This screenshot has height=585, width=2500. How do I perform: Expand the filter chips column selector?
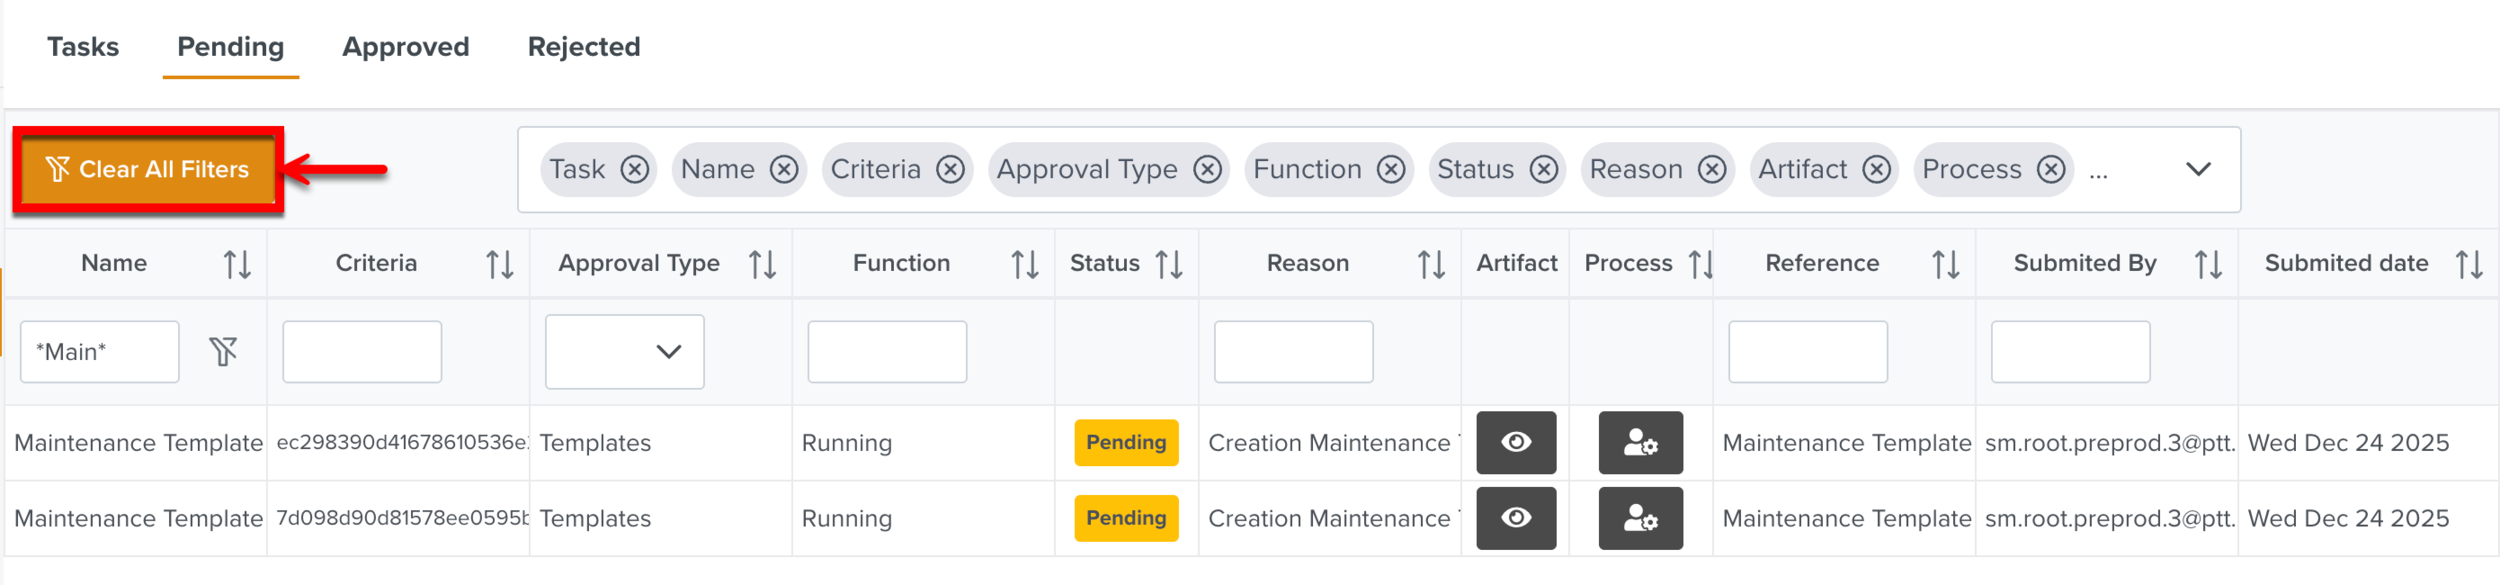[2197, 169]
